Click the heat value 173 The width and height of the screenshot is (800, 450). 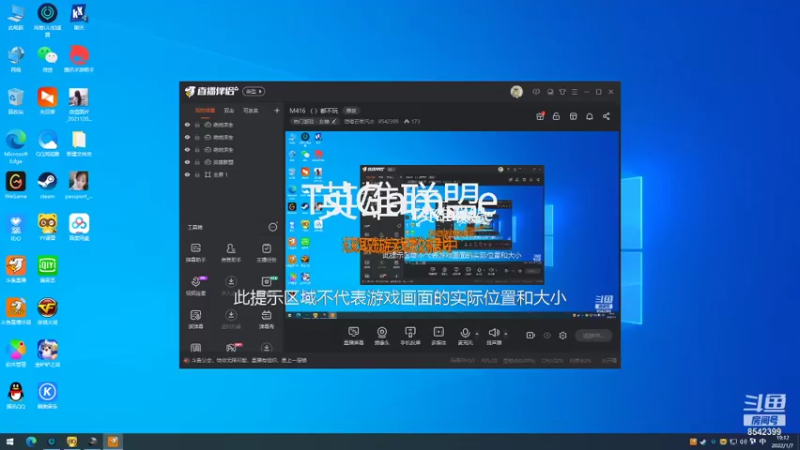pyautogui.click(x=412, y=121)
